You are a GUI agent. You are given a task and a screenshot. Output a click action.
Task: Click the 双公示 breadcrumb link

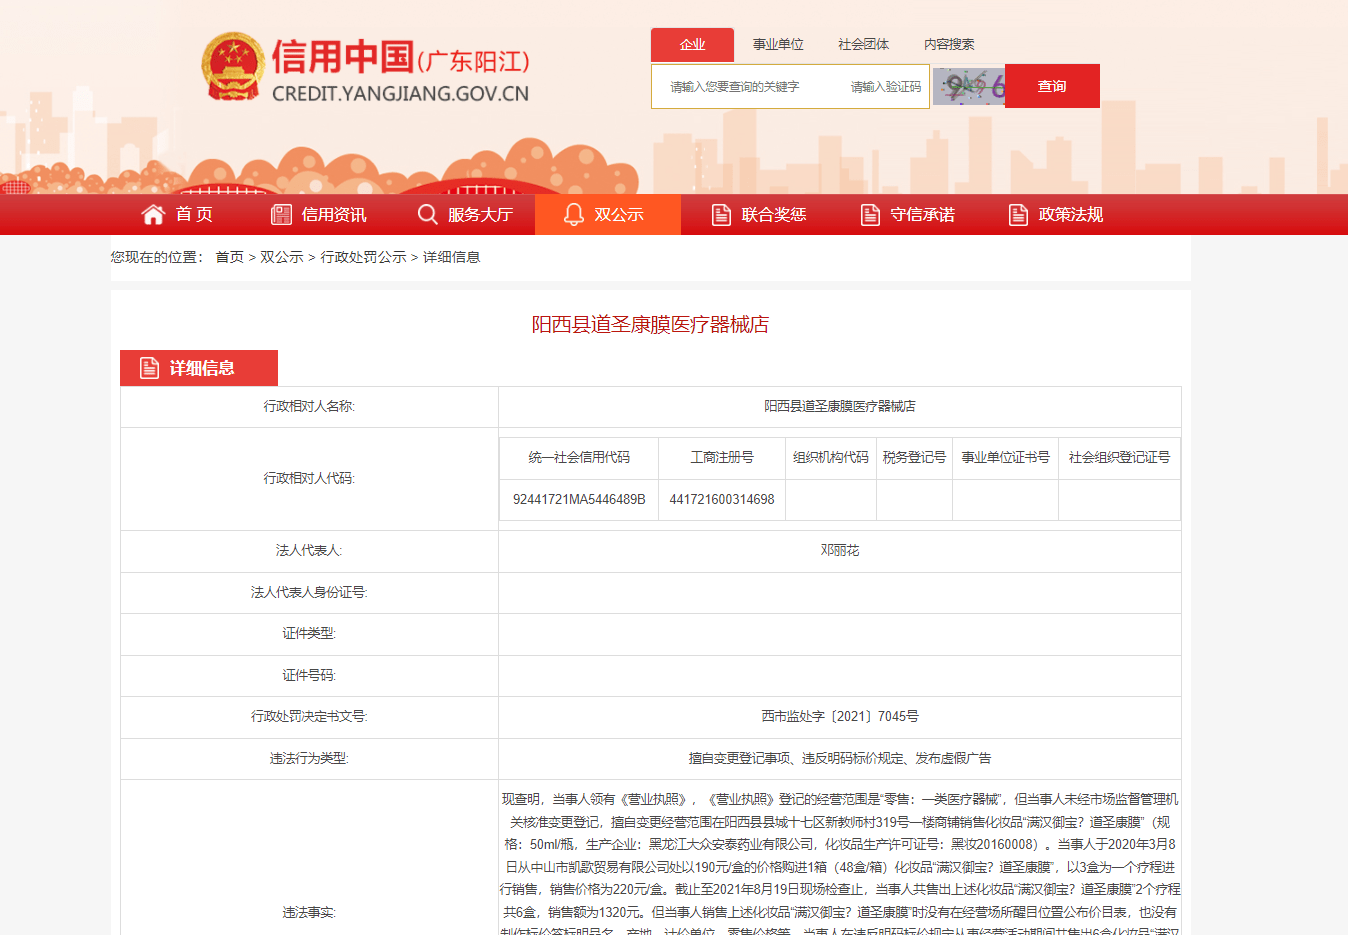coord(282,257)
